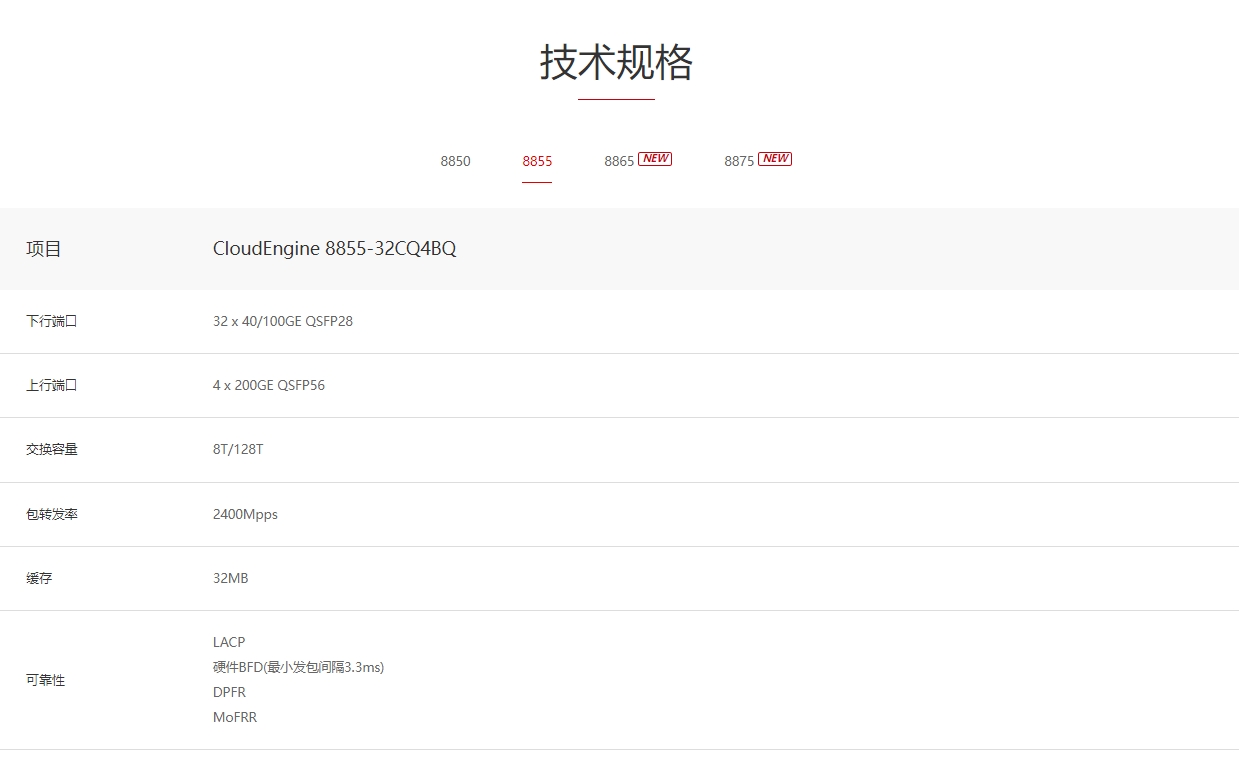Select the CloudEngine 8855-32CQ4BQ model name

[334, 249]
